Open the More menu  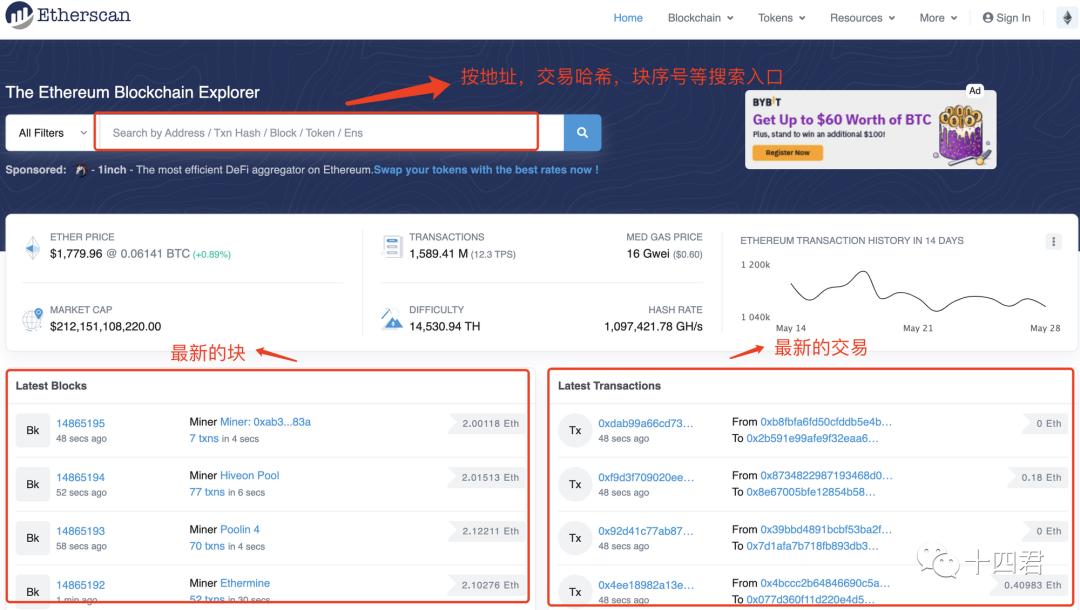pos(938,18)
